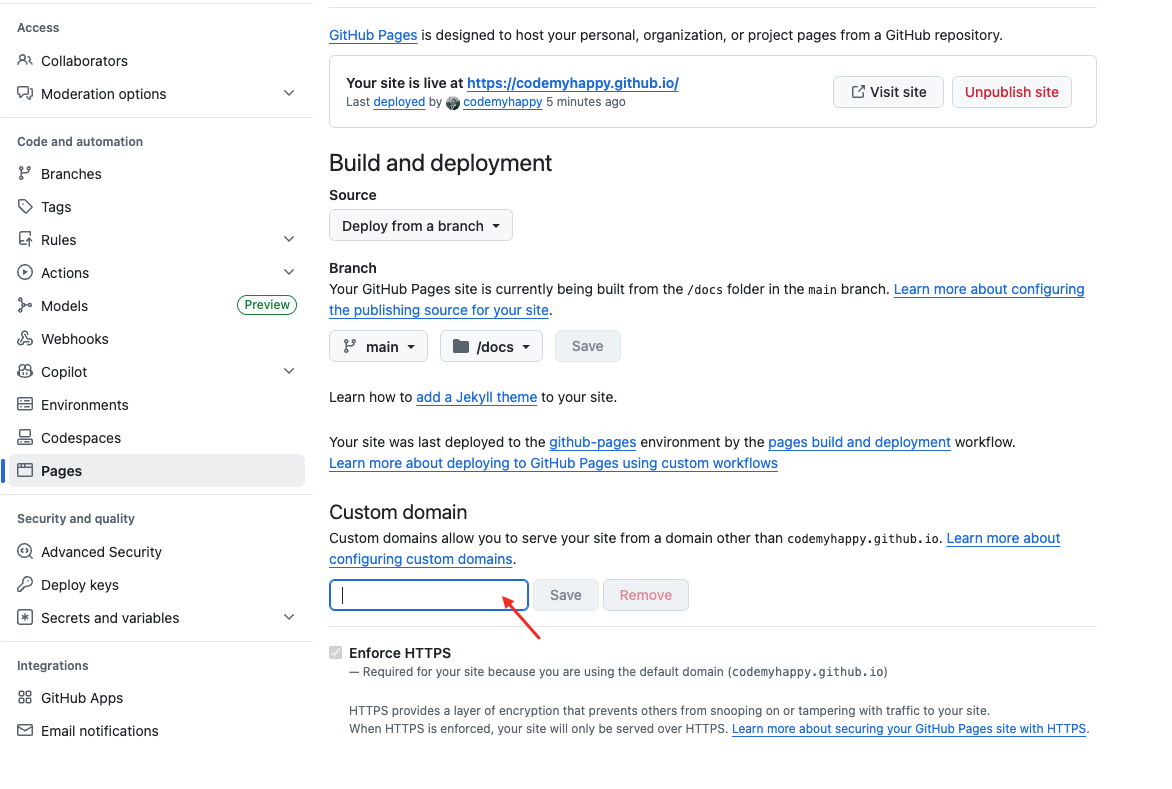Image resolution: width=1172 pixels, height=789 pixels.
Task: Click the Unpublish site button
Action: 1011,92
